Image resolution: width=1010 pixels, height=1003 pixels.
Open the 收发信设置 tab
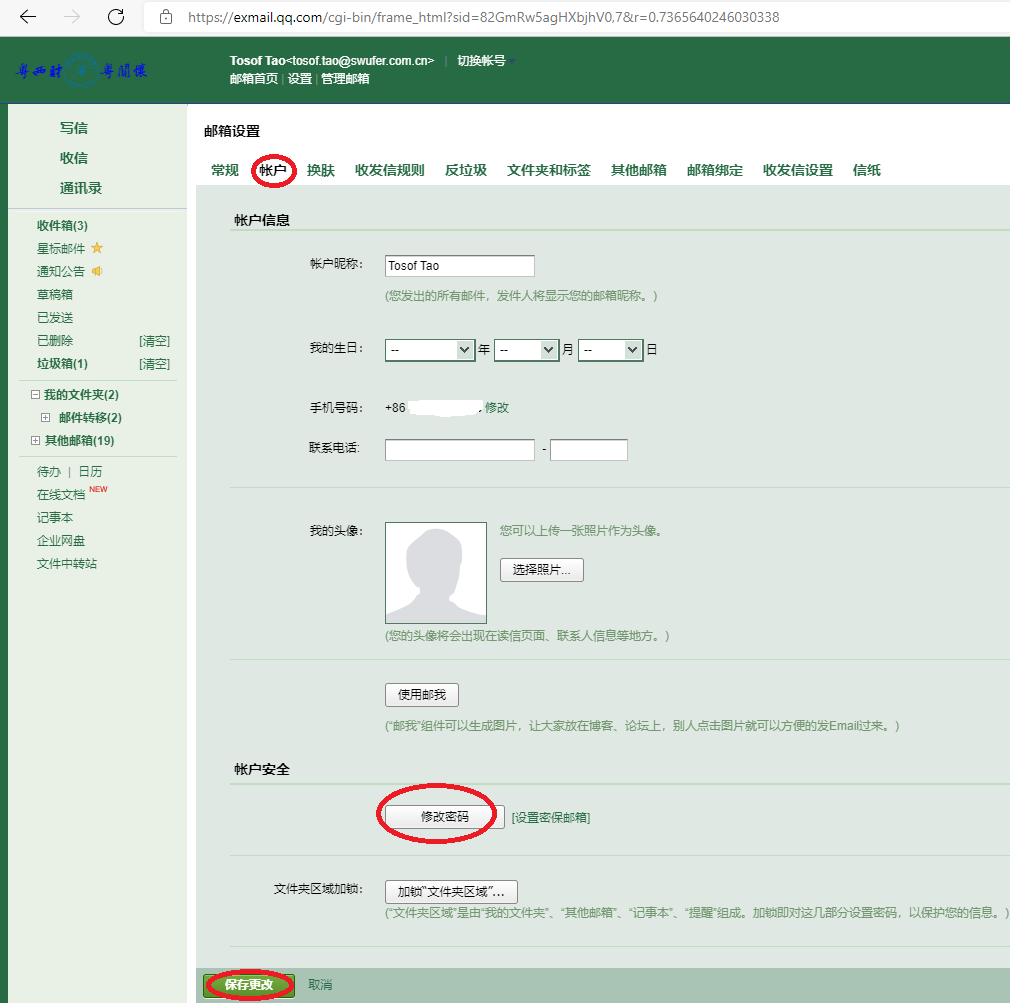coord(798,170)
